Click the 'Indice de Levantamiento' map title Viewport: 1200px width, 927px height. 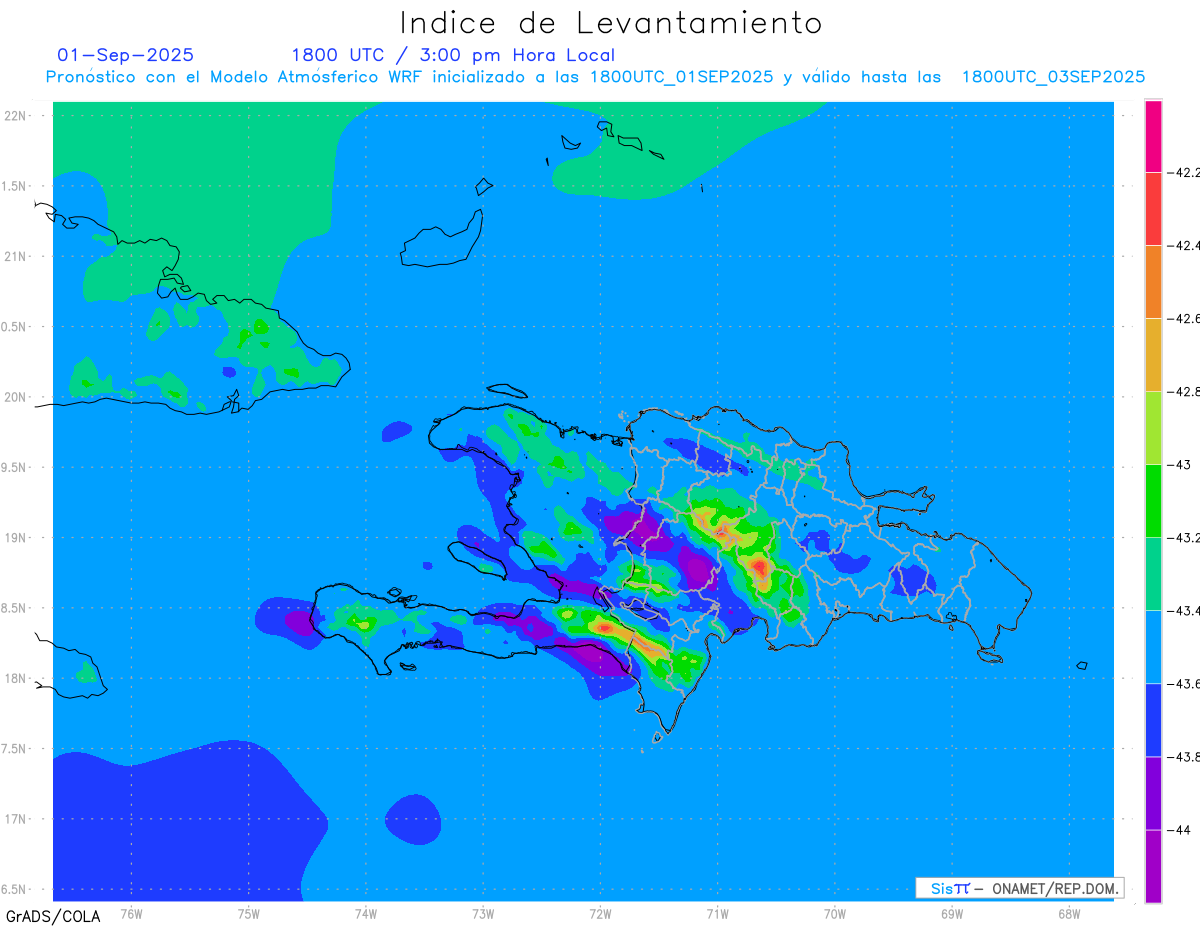611,23
